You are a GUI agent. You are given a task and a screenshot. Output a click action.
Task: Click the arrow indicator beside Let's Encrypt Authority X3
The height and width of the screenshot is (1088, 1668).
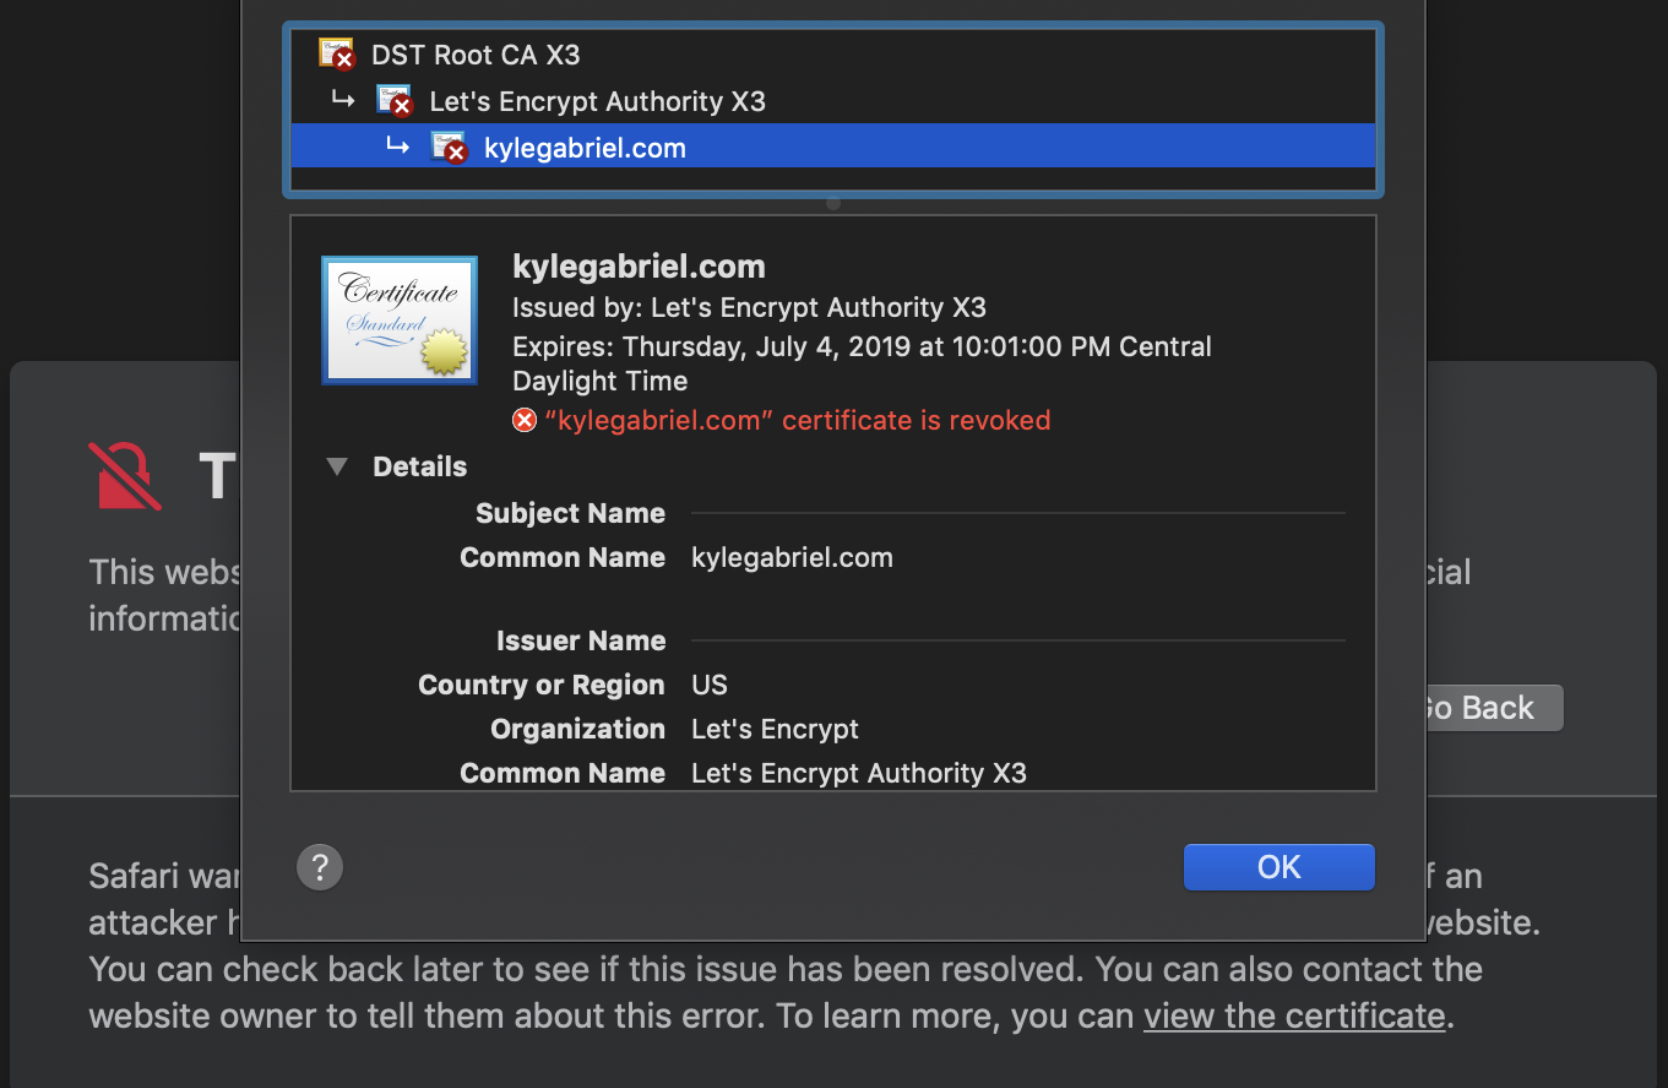344,100
